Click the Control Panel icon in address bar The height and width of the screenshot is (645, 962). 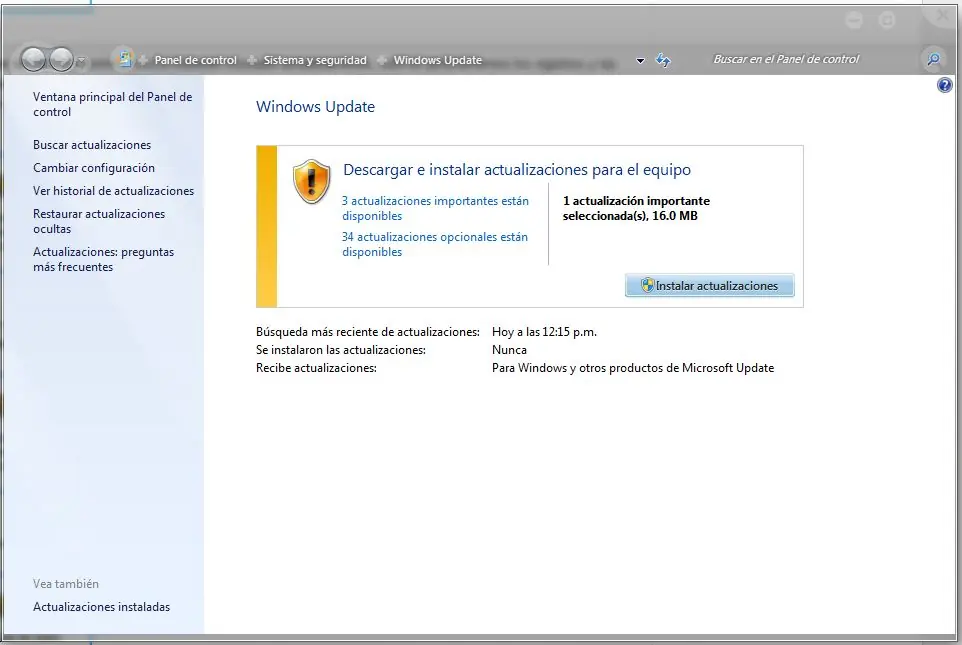tap(125, 59)
